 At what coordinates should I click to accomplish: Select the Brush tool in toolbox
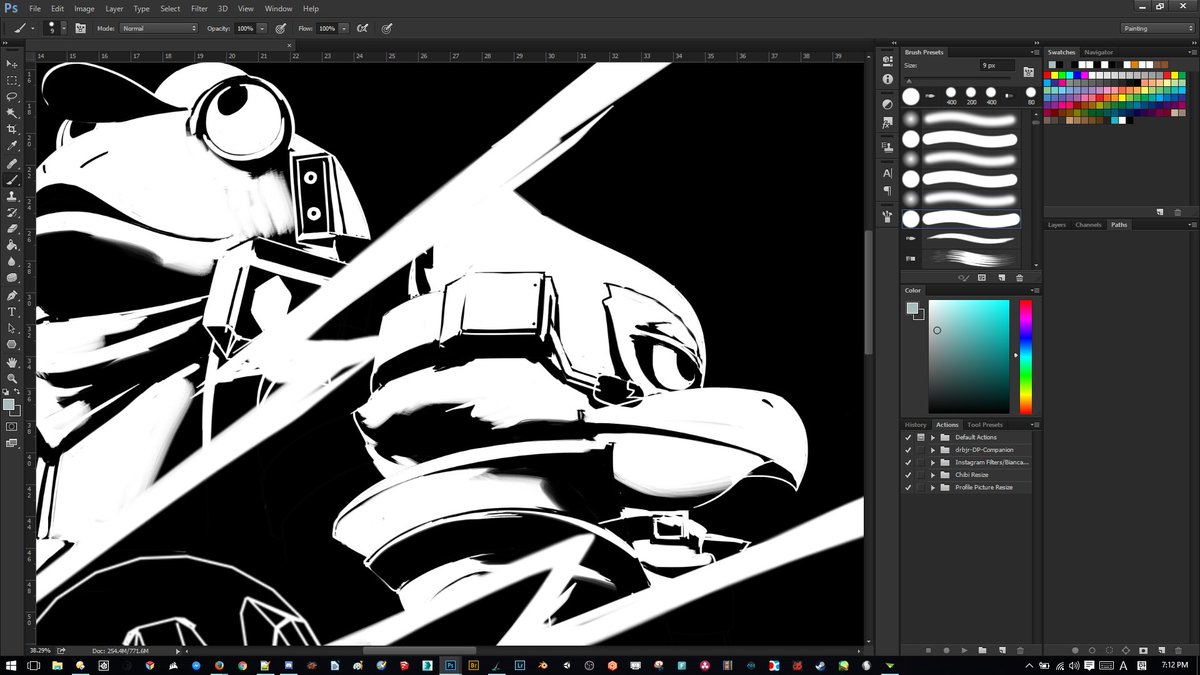(x=12, y=180)
